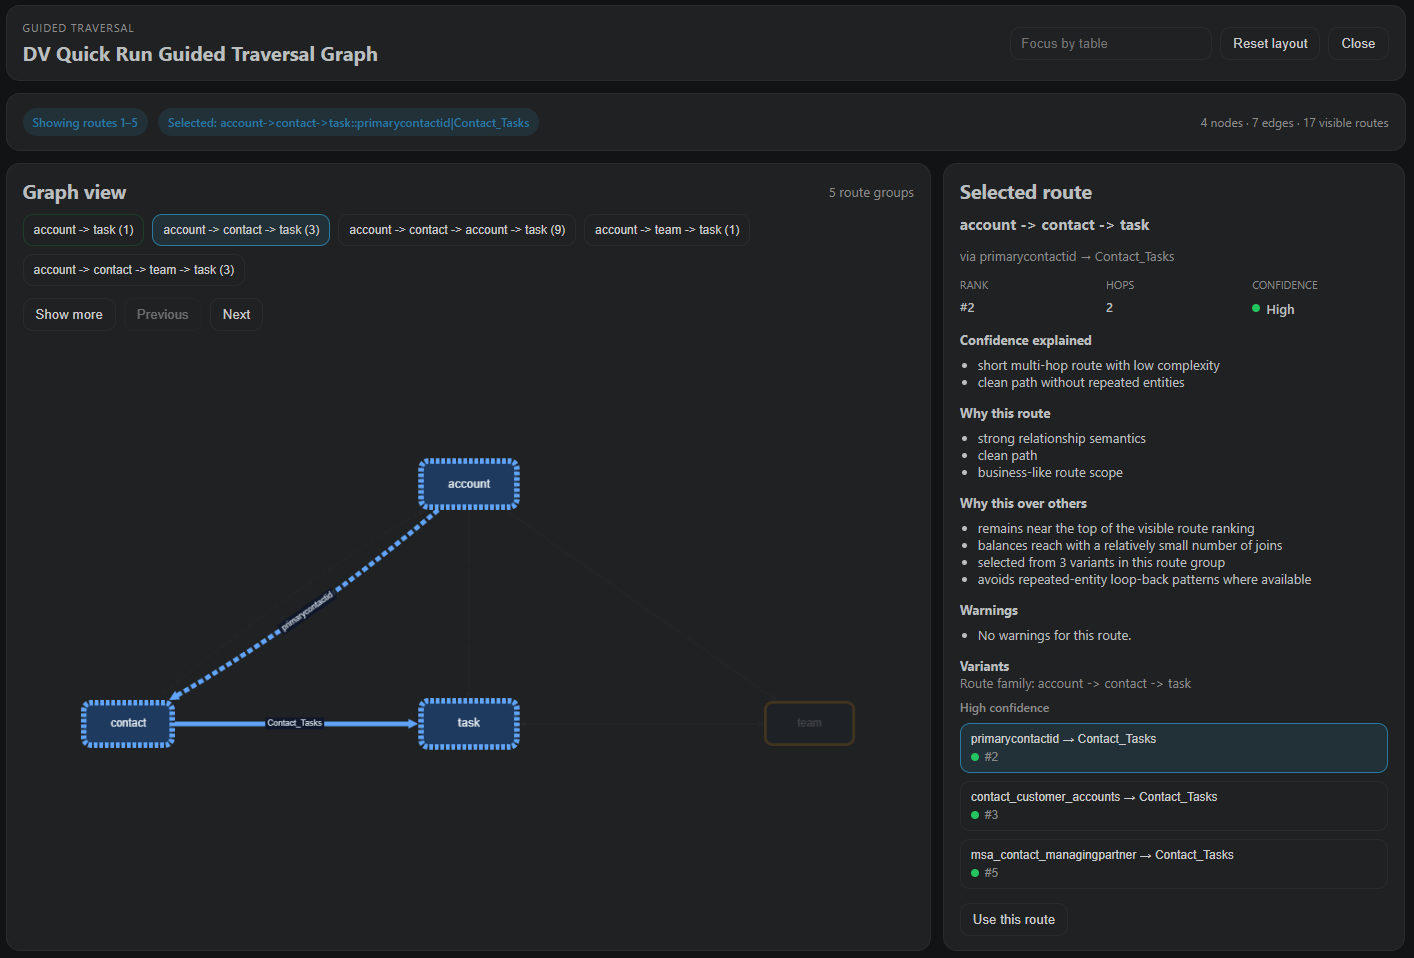Click 'via primarycontactid → Contact_Tasks' text
The height and width of the screenshot is (958, 1414).
(x=1067, y=257)
